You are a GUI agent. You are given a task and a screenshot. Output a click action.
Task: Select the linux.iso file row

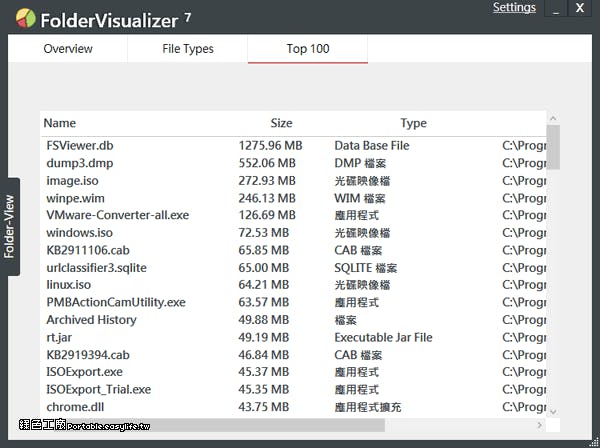point(294,285)
